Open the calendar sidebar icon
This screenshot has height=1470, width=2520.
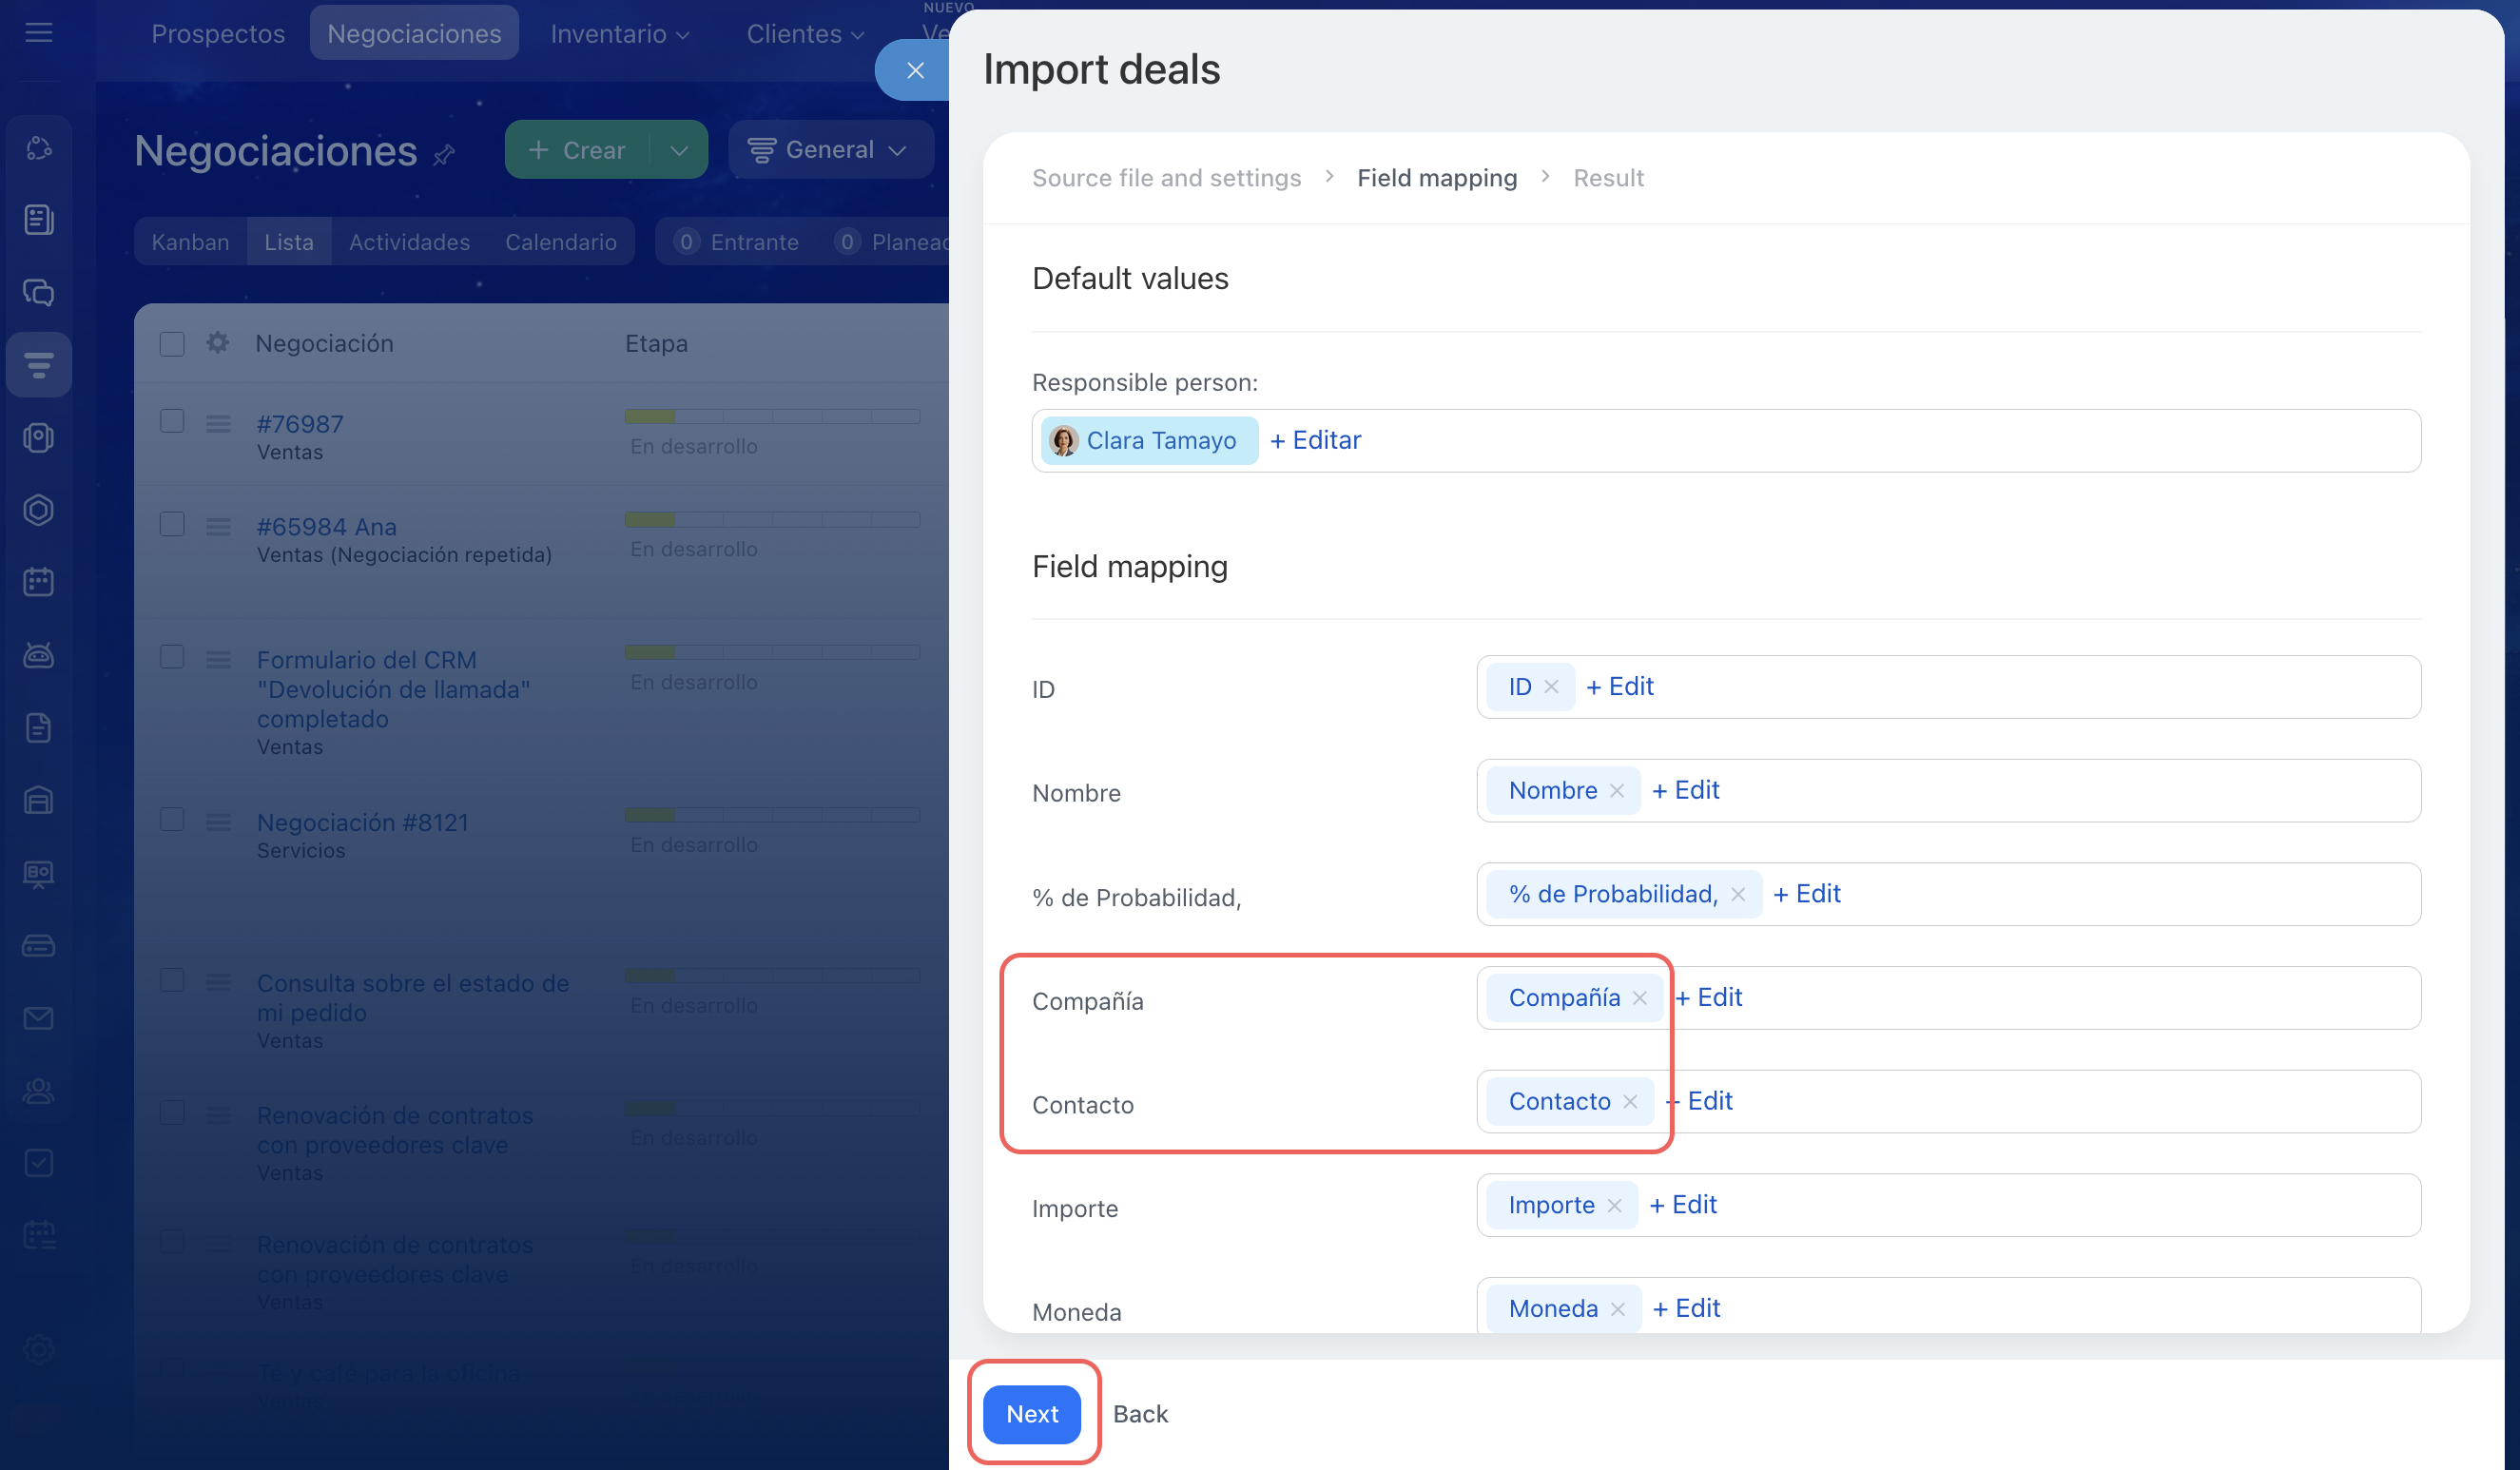click(38, 582)
